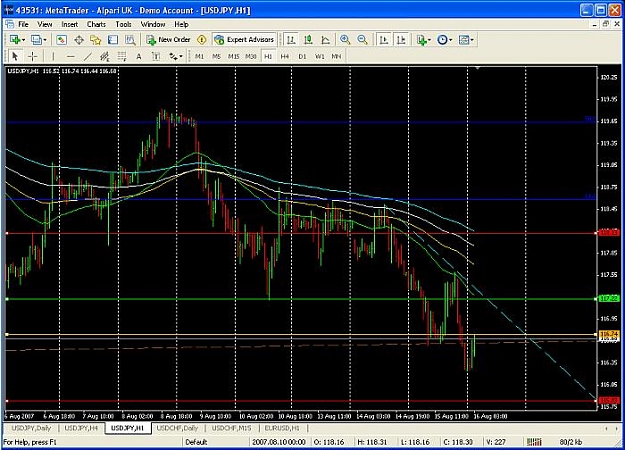This screenshot has height=450, width=625.
Task: Expand the Periodicity clock dropdown arrow
Action: [x=450, y=40]
